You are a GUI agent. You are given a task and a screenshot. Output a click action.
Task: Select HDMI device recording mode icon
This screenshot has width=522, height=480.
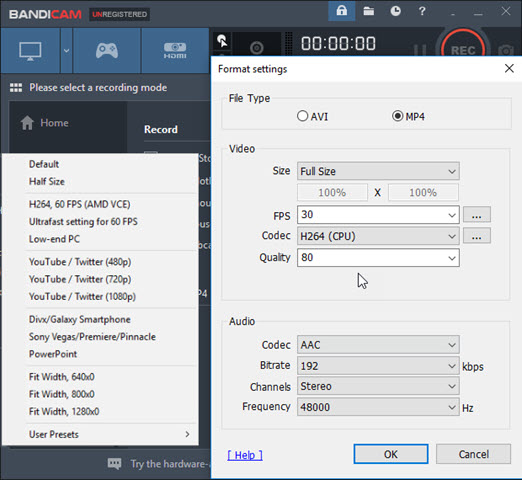coord(175,51)
